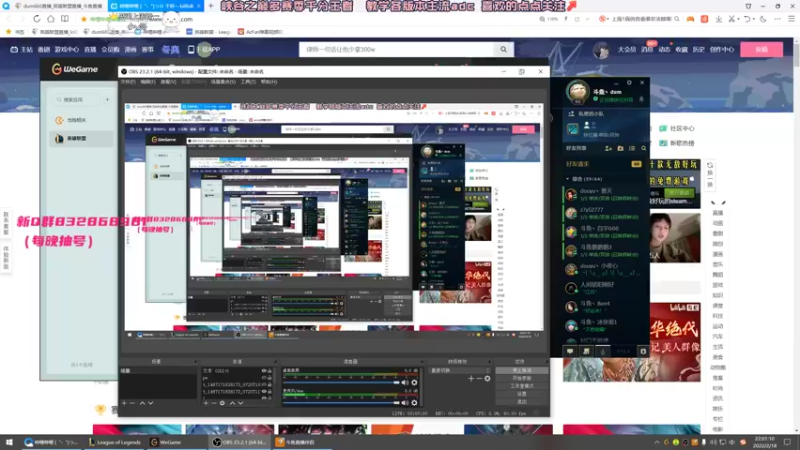Search friends in LoL friends panel
This screenshot has height=450, width=800.
tap(643, 148)
